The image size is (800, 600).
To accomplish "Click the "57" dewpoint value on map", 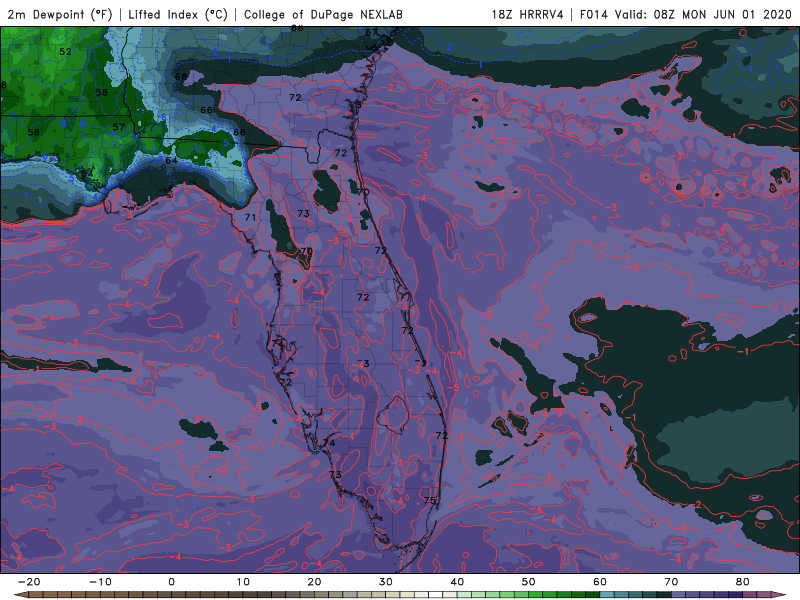I will [118, 127].
